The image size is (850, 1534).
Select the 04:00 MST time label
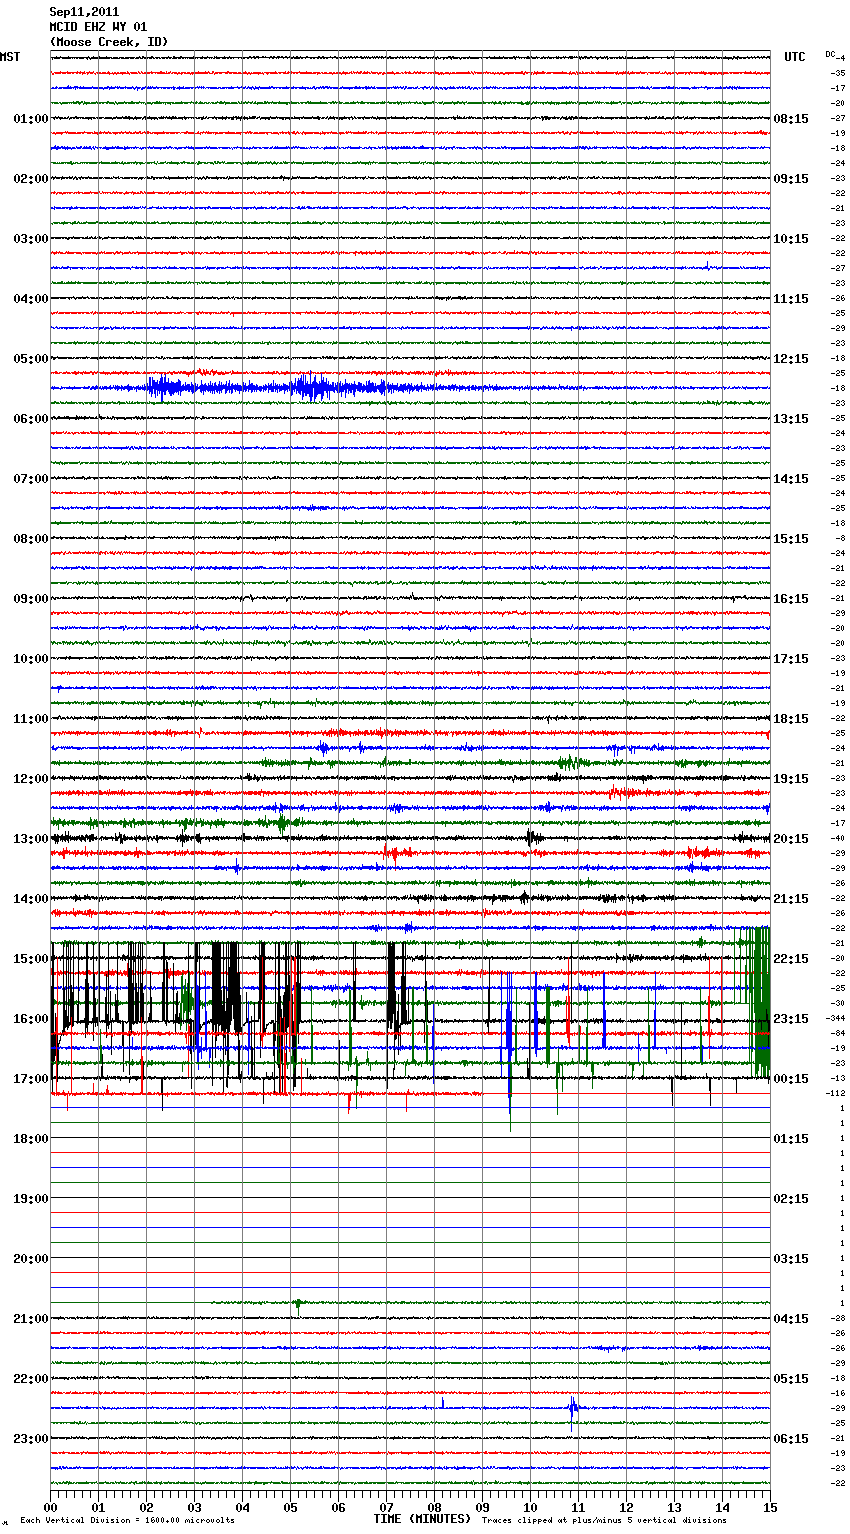(31, 299)
